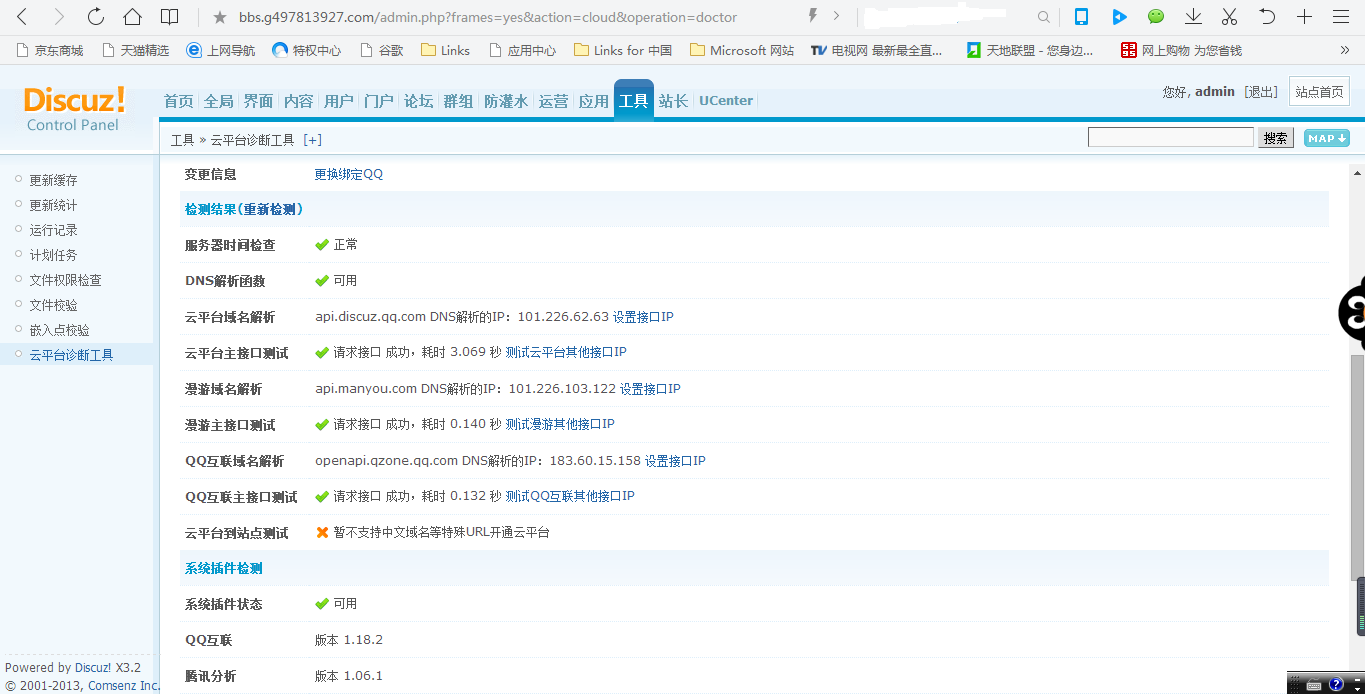The width and height of the screenshot is (1365, 694).
Task: Click the 退出 logout link
Action: (x=1261, y=92)
